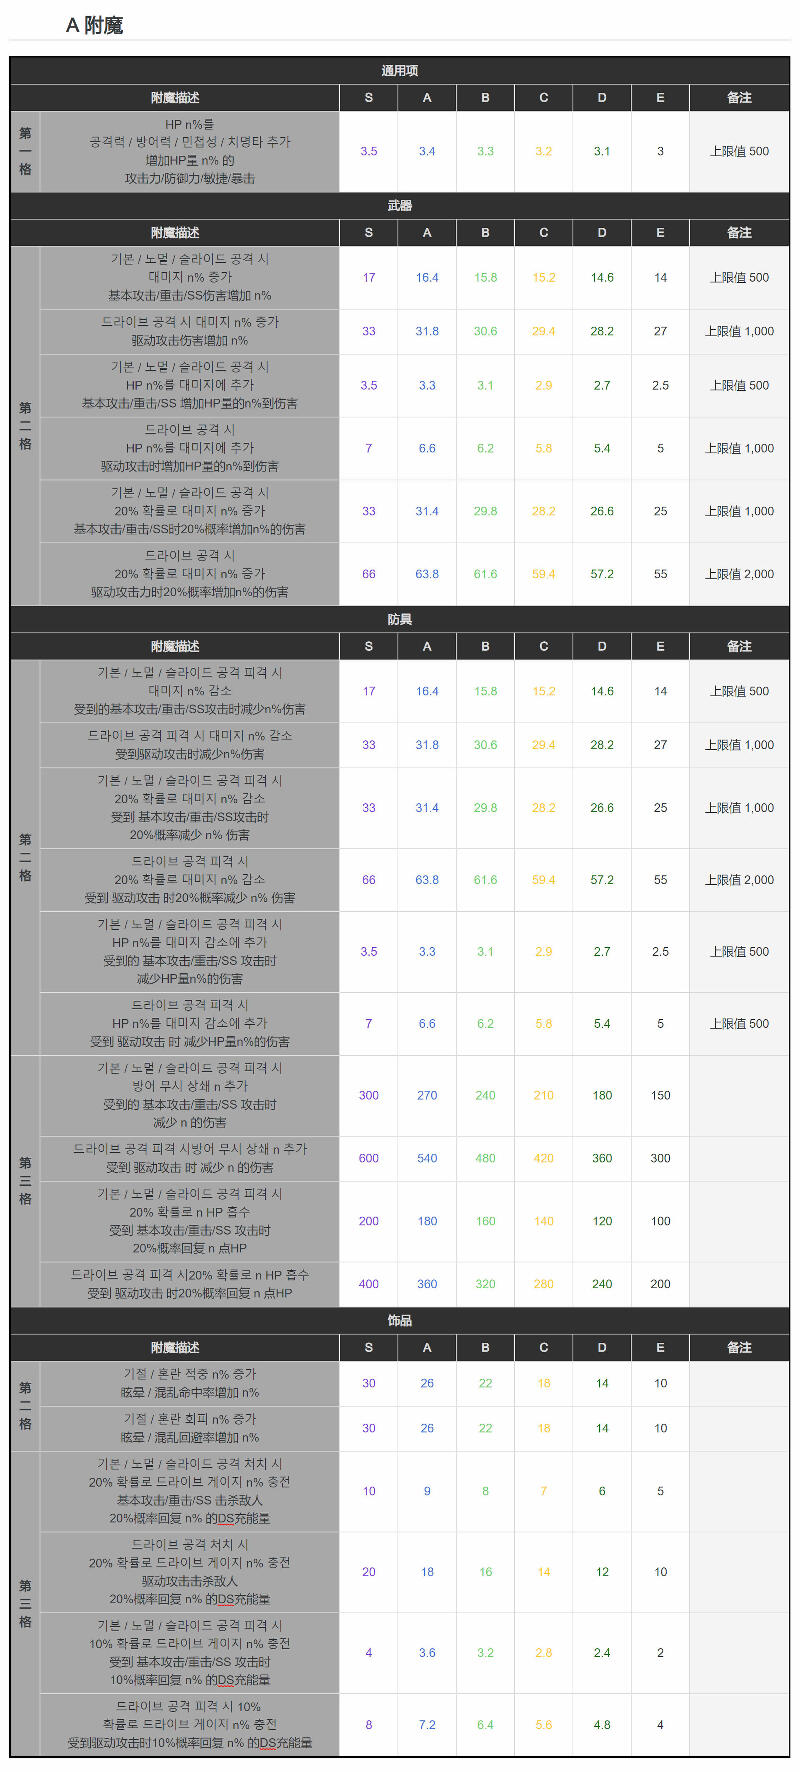Click the S column header in 武器 table
The height and width of the screenshot is (1772, 800).
pyautogui.click(x=369, y=232)
